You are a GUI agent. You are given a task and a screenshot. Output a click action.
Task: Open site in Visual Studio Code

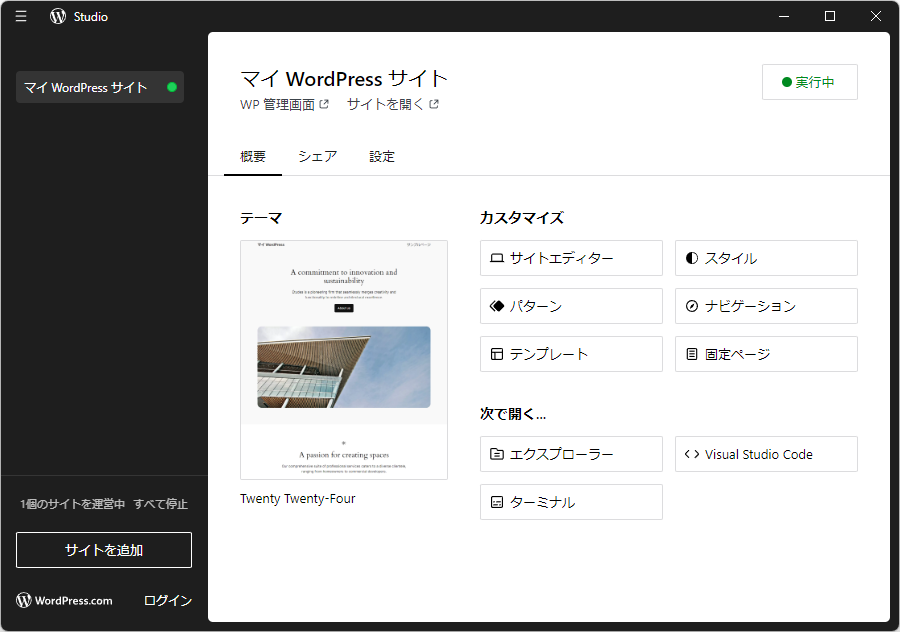(765, 454)
